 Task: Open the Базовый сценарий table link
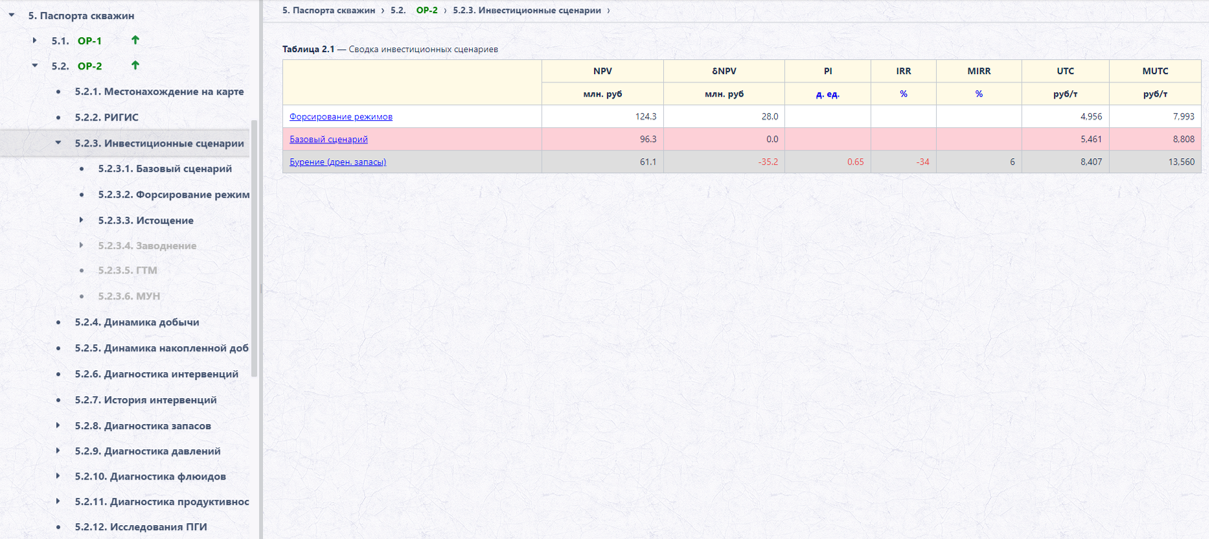pos(329,139)
